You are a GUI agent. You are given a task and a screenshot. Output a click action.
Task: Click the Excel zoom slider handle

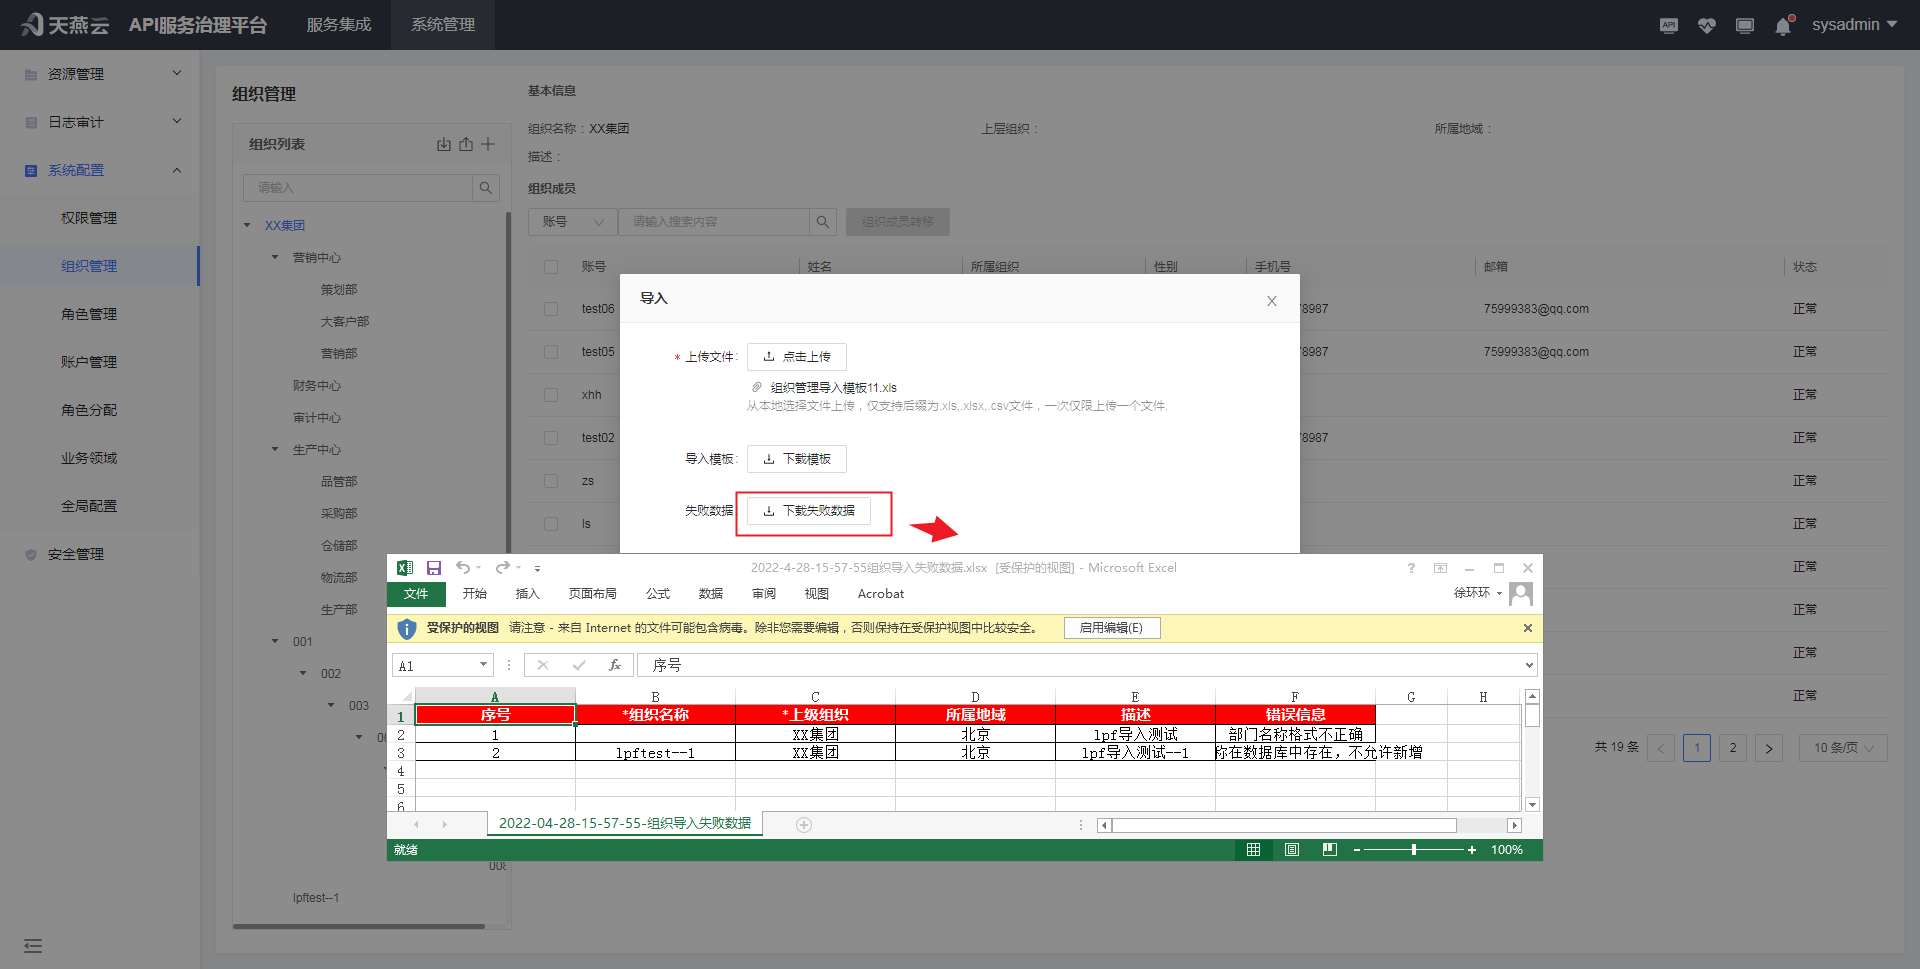coord(1414,850)
